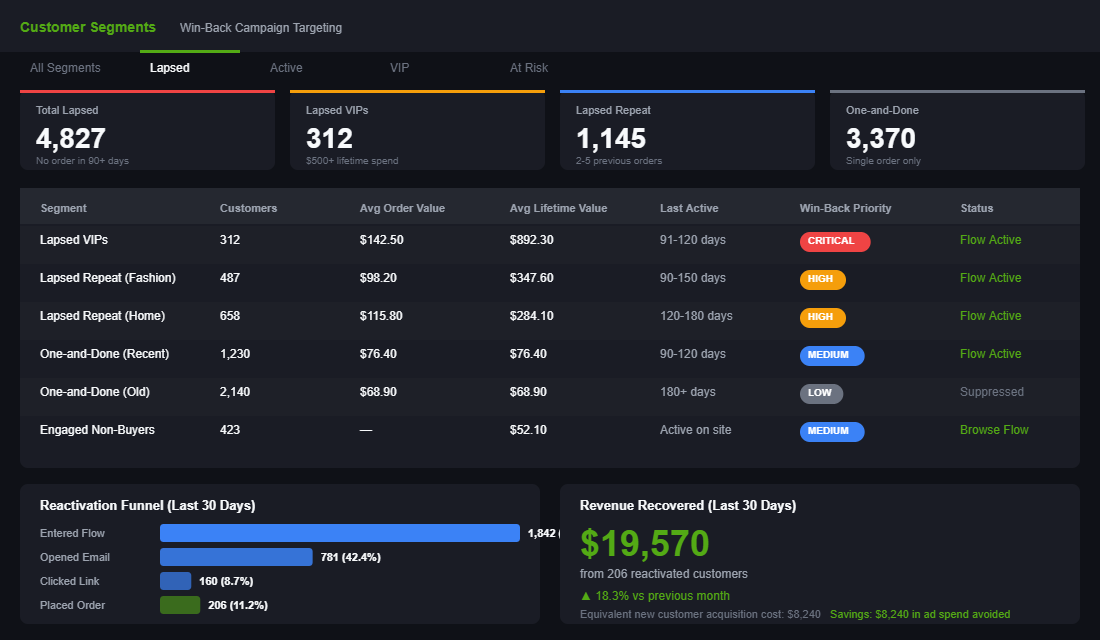Viewport: 1100px width, 640px height.
Task: Open Browse Flow for Engaged Non-Buyers
Action: [x=994, y=430]
